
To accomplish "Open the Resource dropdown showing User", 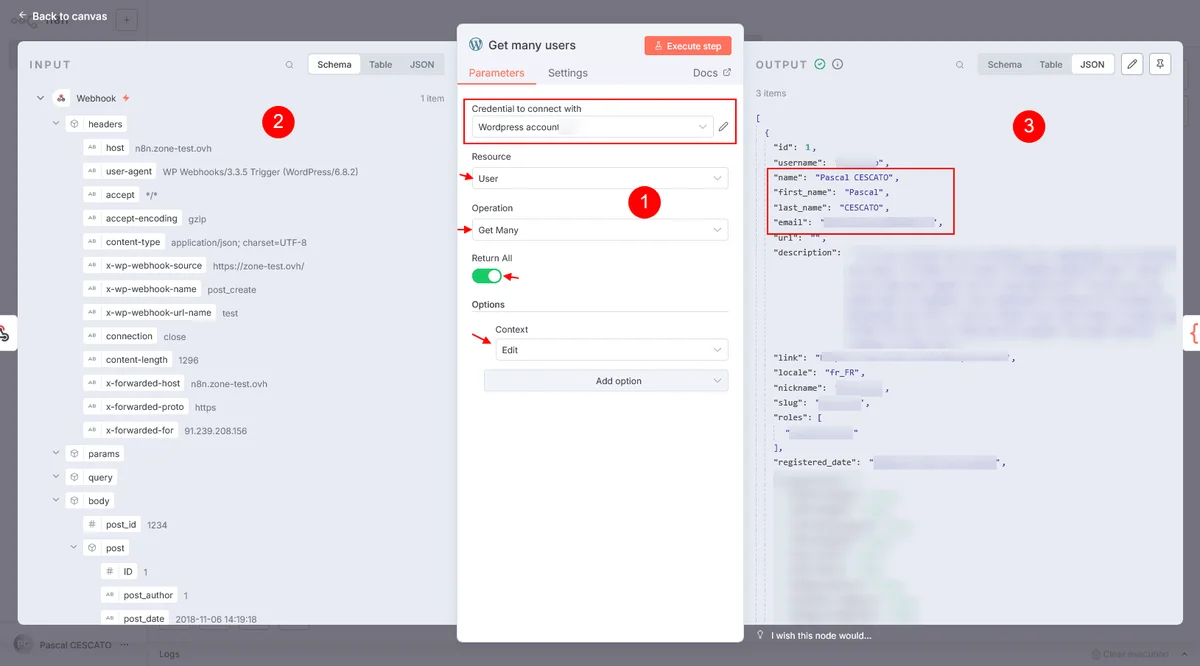I will click(599, 178).
